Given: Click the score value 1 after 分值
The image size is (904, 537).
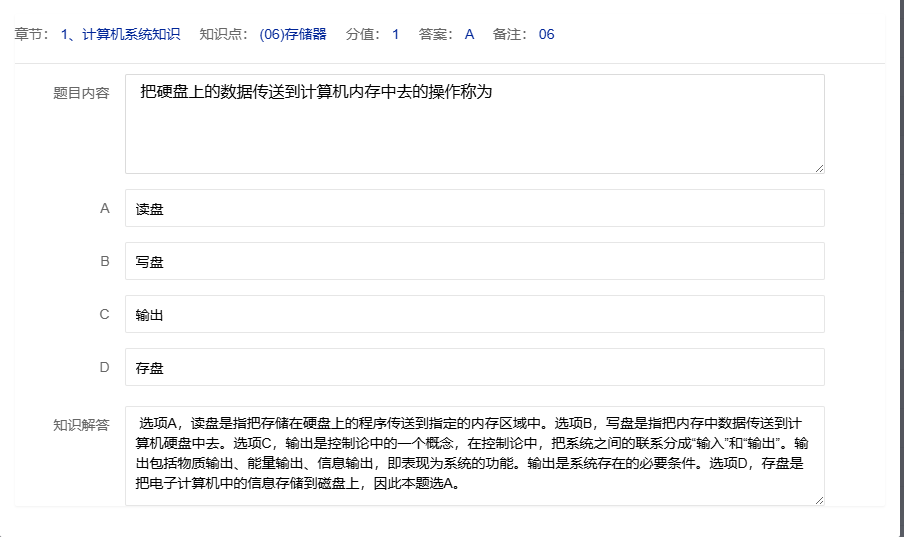Looking at the screenshot, I should pyautogui.click(x=395, y=34).
